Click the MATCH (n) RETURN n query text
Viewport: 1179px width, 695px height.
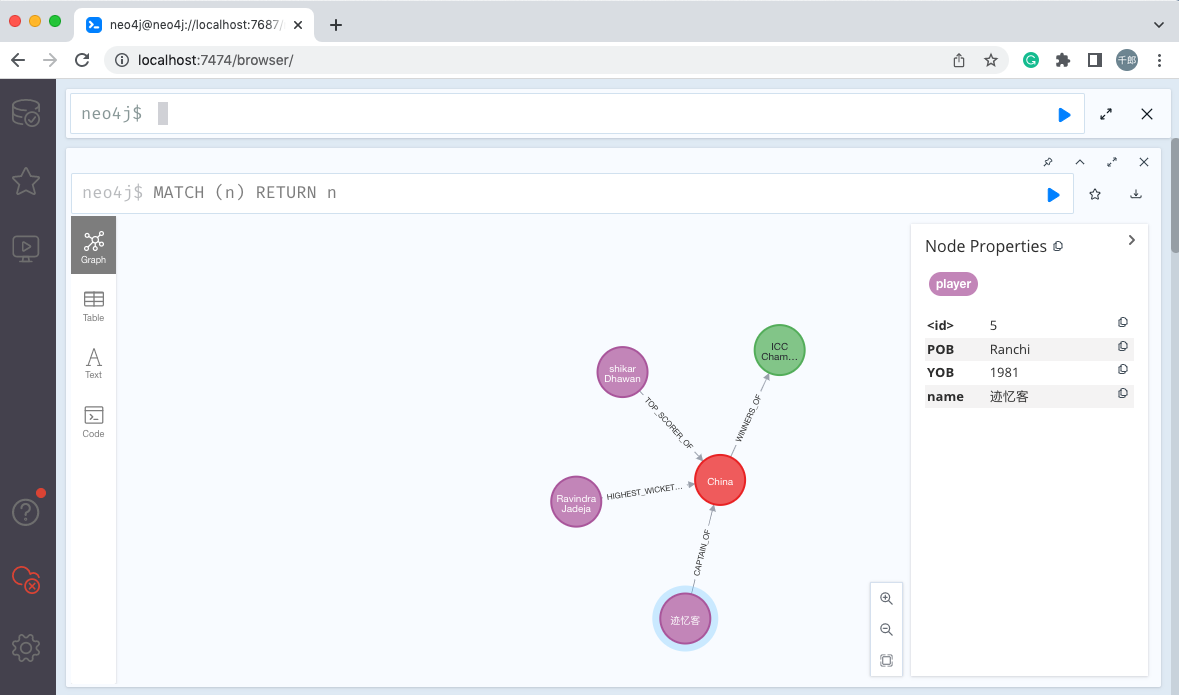point(244,193)
